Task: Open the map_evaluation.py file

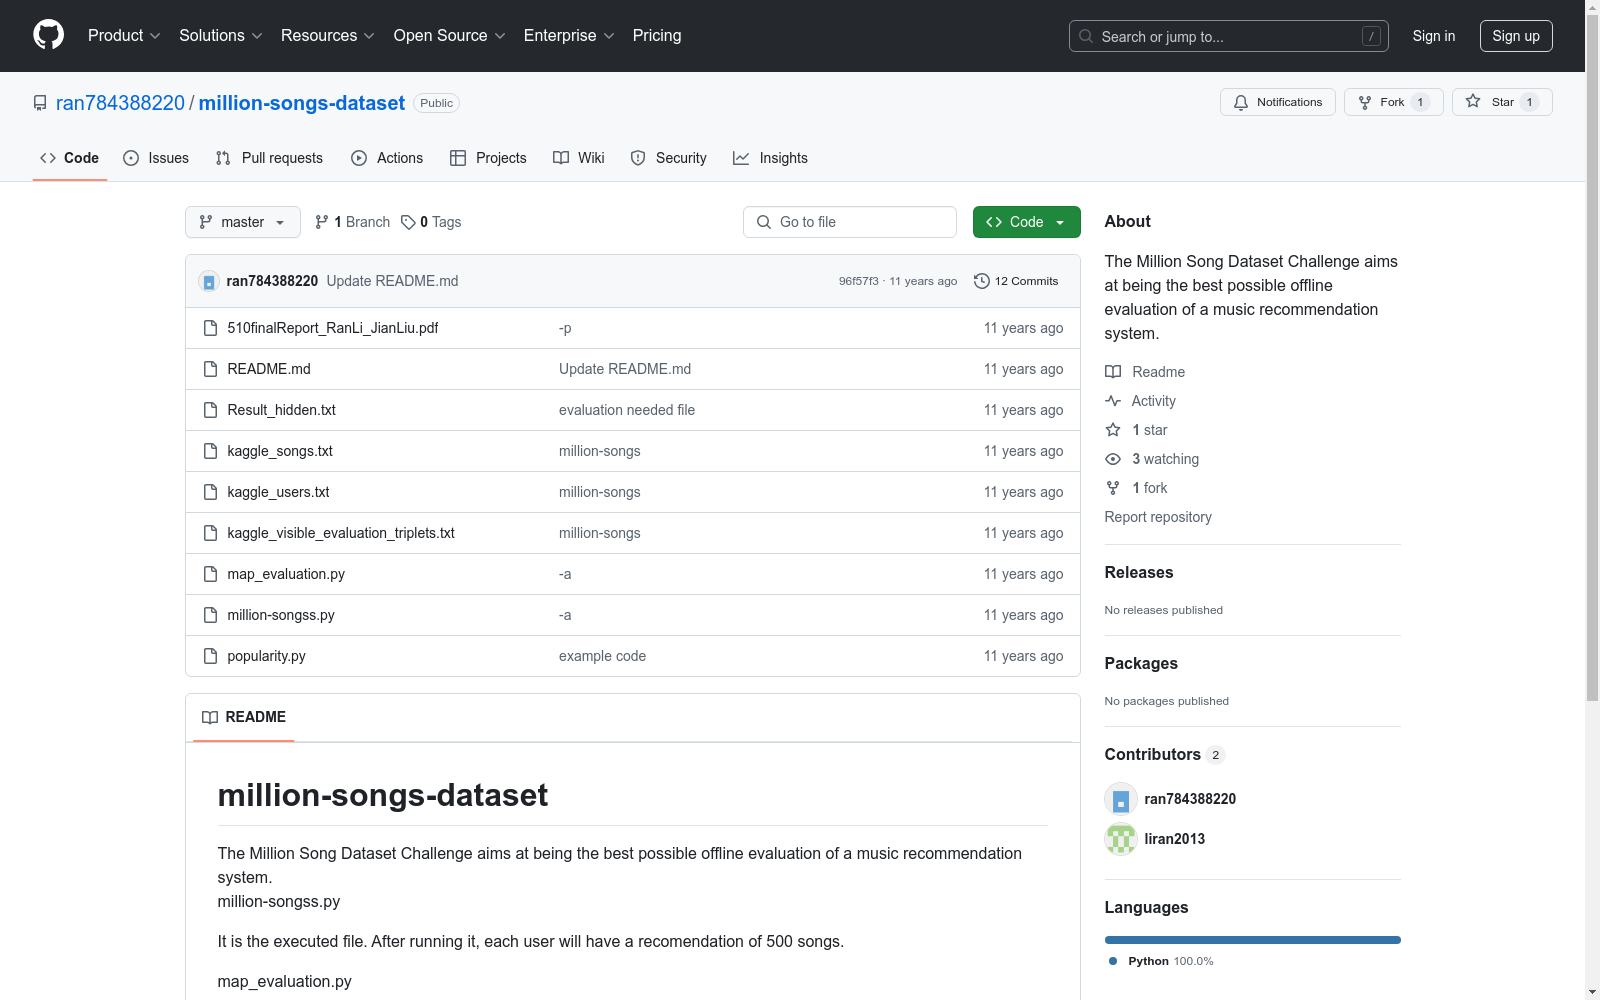Action: [286, 574]
